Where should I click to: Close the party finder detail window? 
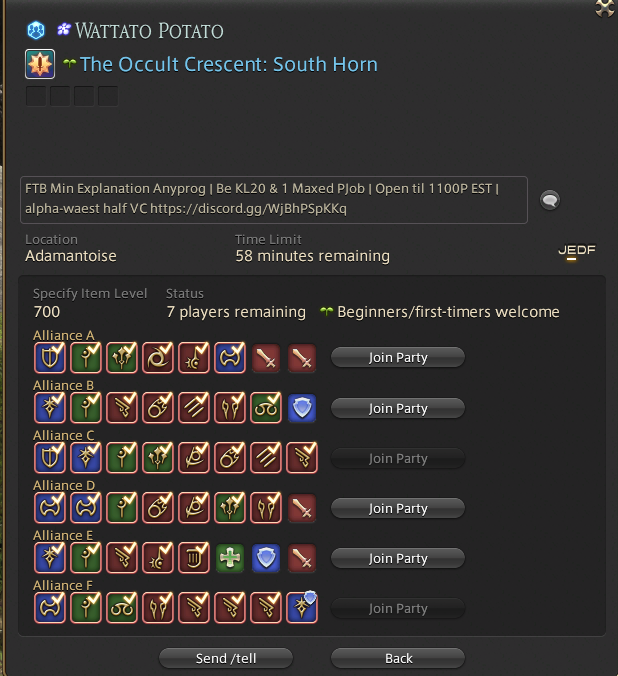pos(605,8)
